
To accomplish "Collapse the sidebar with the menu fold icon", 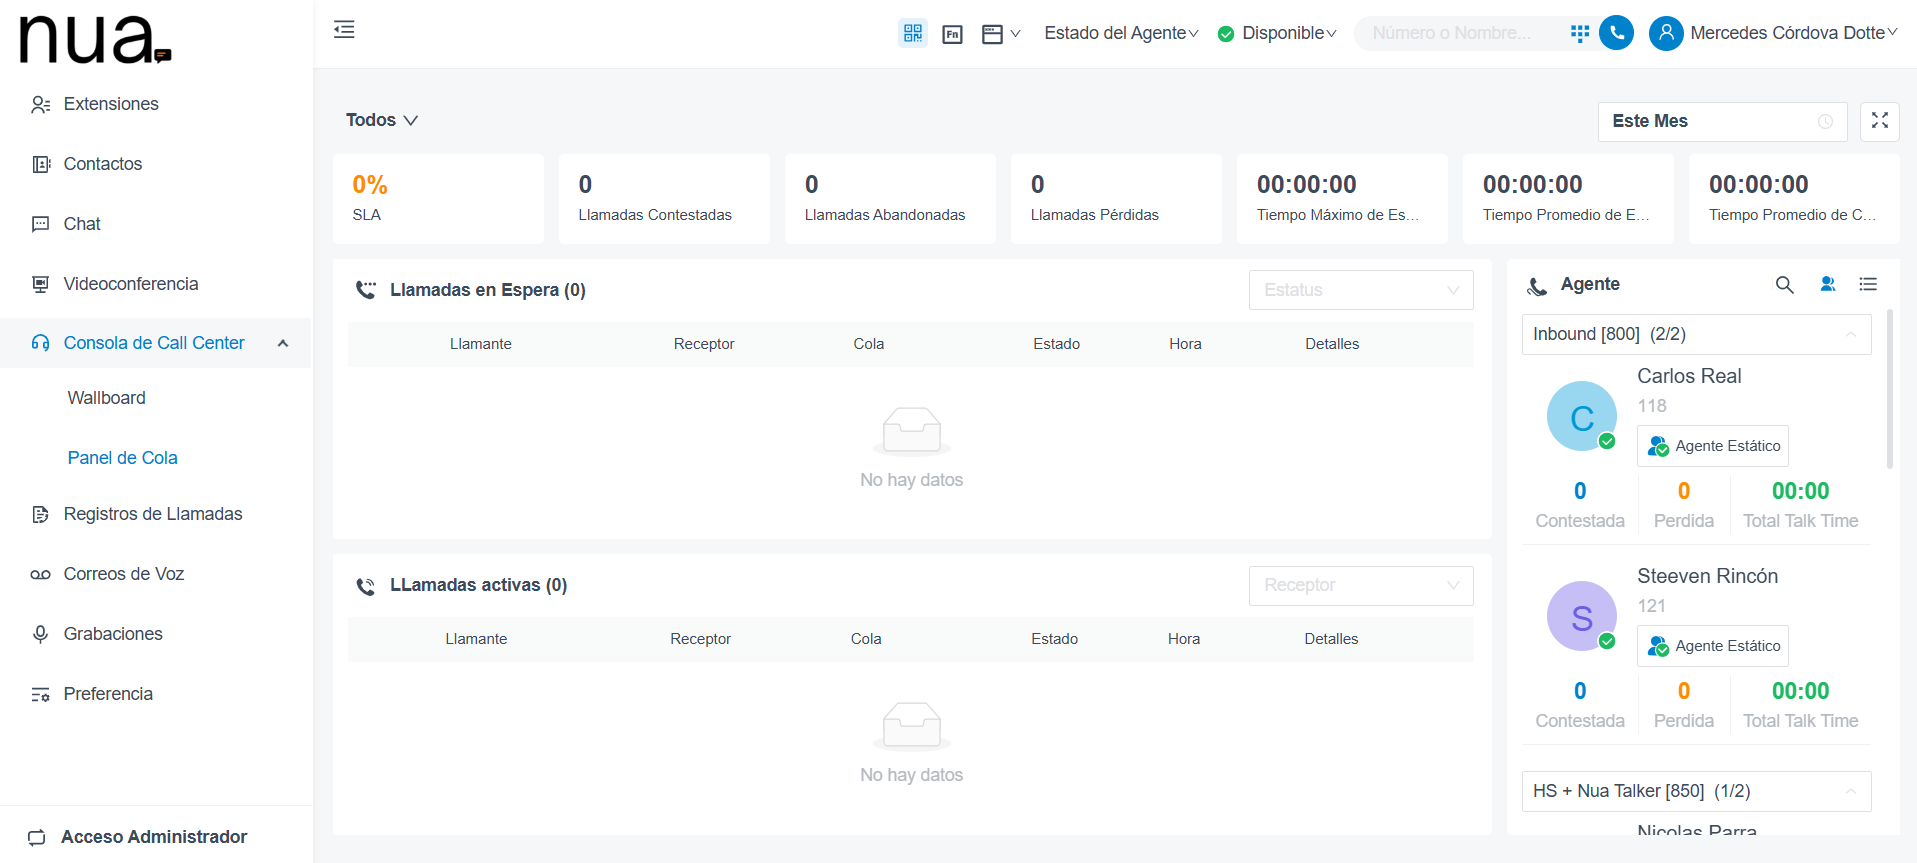I will 344,29.
